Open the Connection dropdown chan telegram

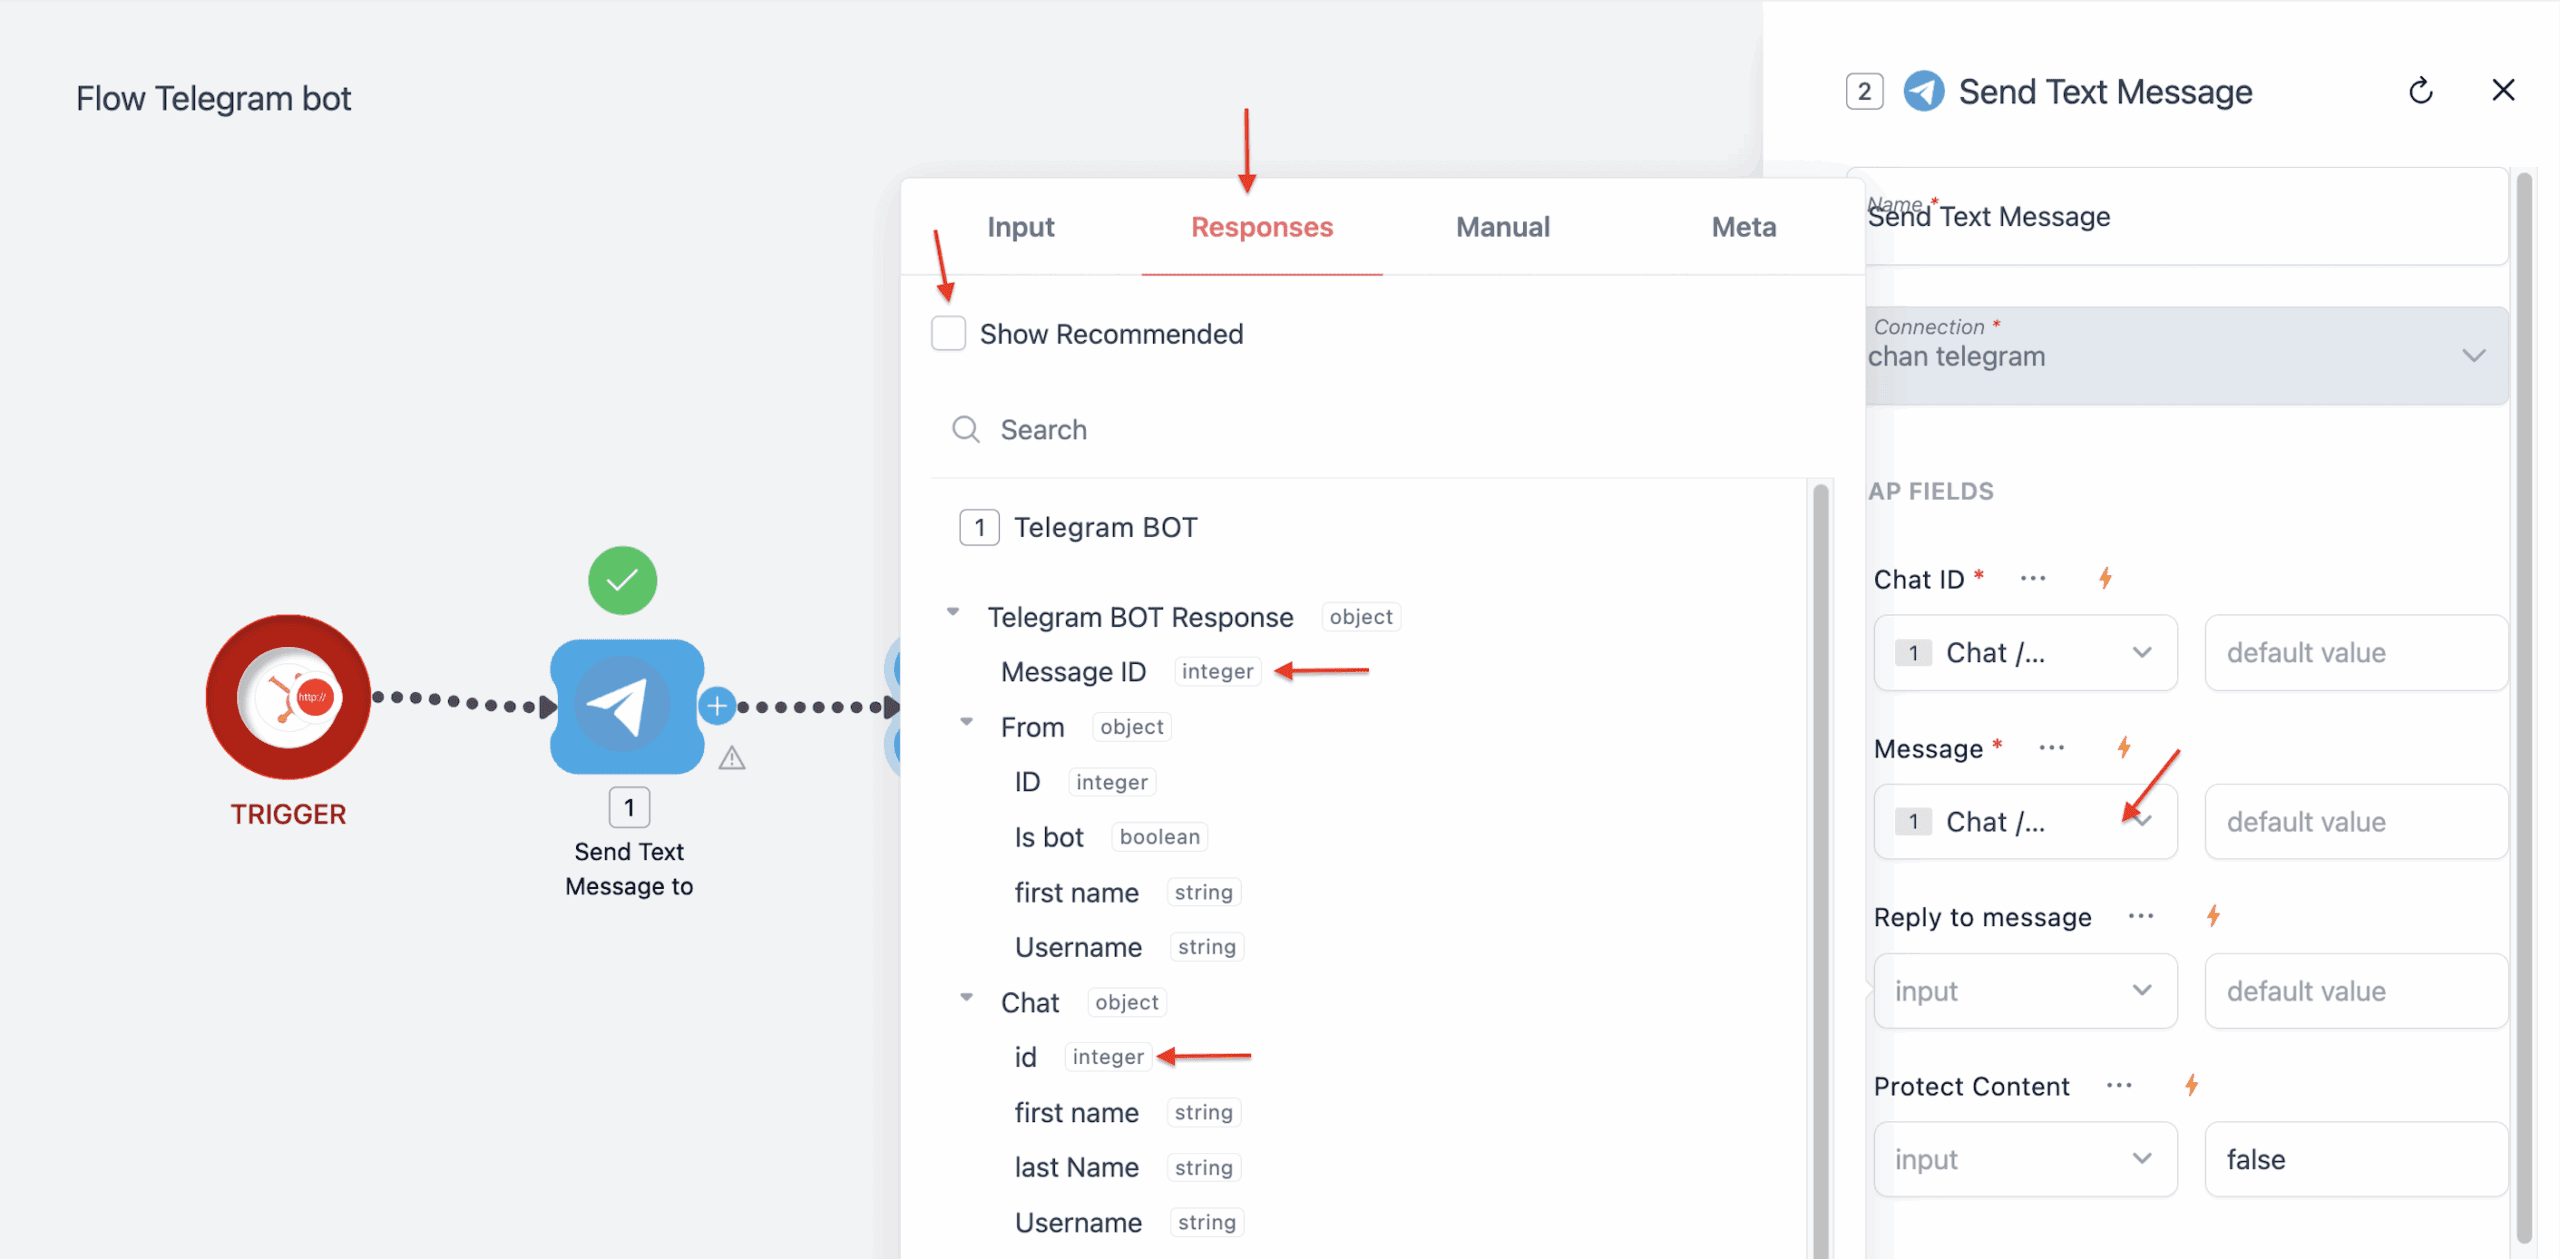coord(2186,355)
